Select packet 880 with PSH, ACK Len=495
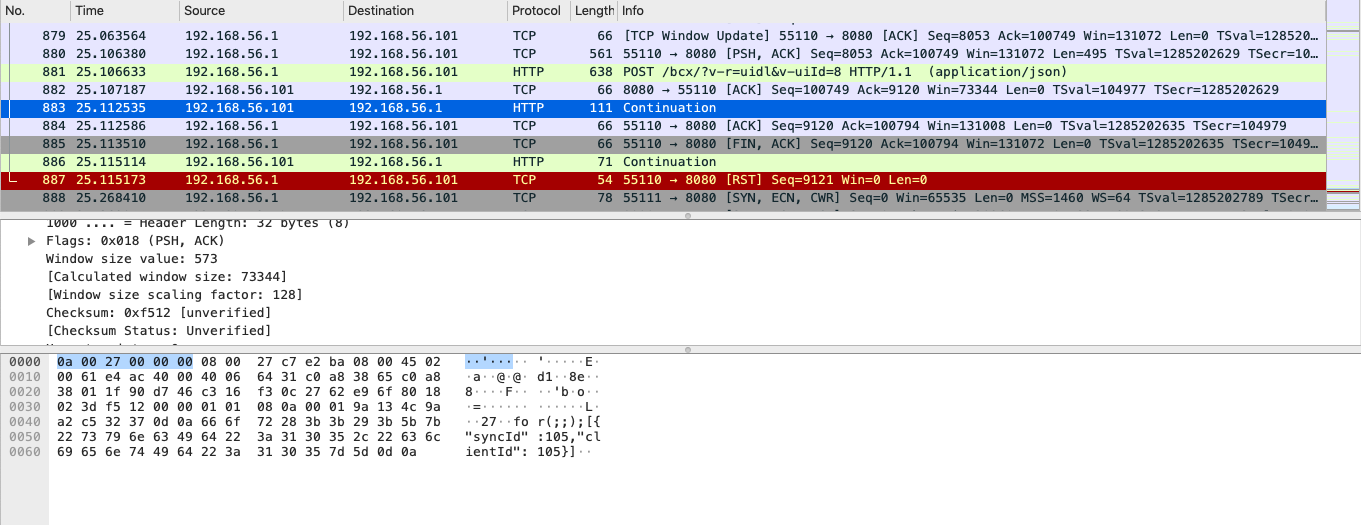The width and height of the screenshot is (1361, 525). point(663,54)
